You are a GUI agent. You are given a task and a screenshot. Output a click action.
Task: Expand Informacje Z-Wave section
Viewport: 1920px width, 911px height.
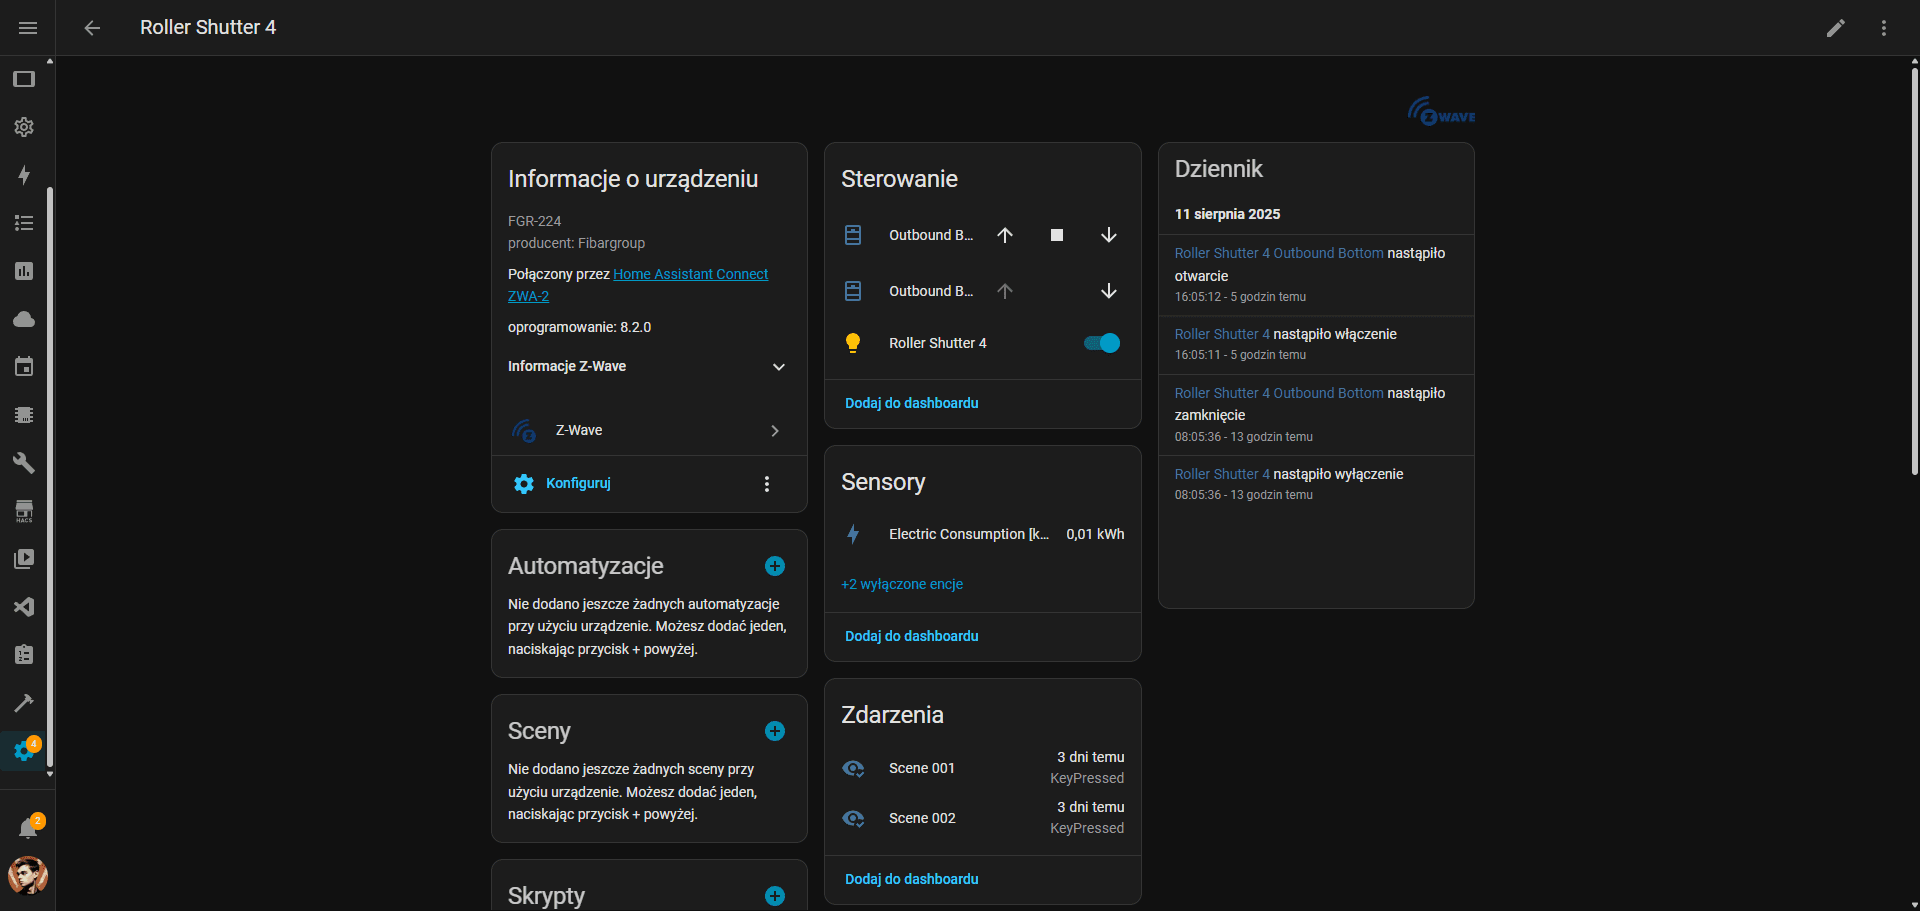point(778,367)
